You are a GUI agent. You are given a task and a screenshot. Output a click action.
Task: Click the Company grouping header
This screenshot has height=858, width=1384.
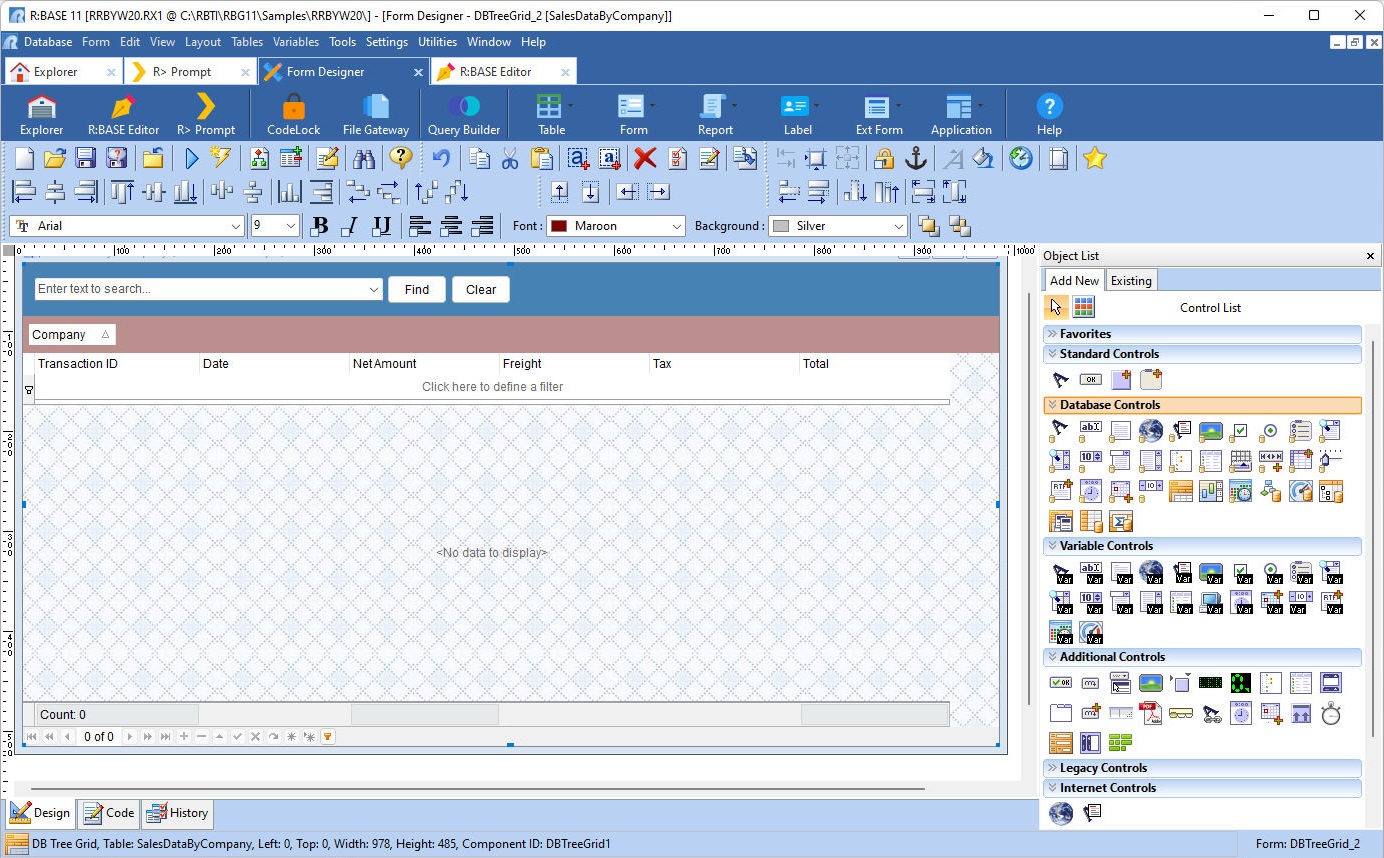[x=71, y=335]
